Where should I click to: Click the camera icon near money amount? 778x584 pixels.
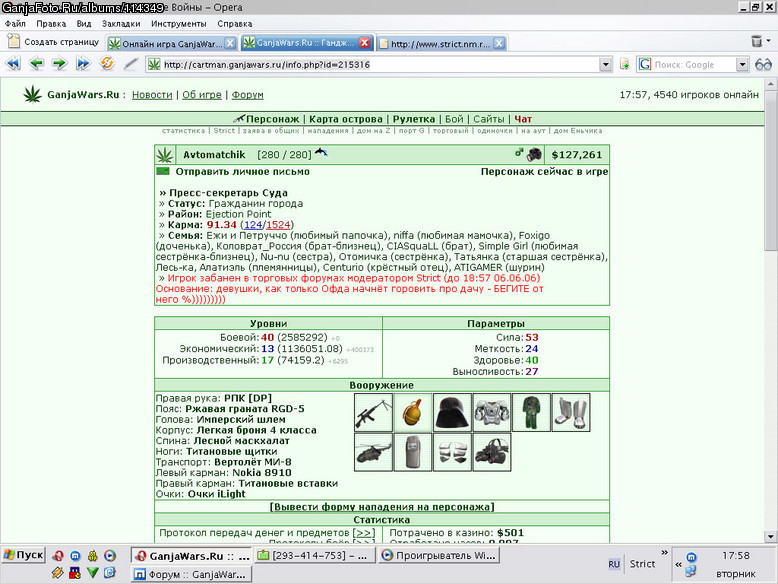(534, 154)
